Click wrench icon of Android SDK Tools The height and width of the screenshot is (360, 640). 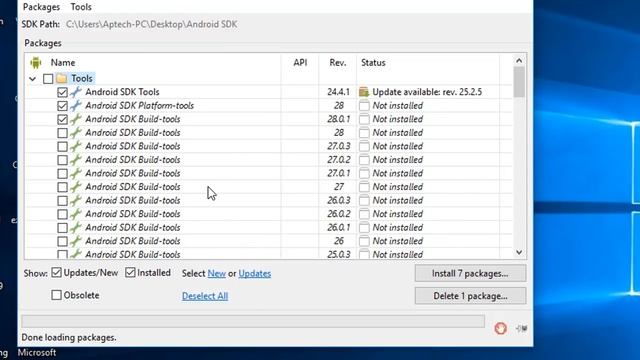click(x=76, y=92)
